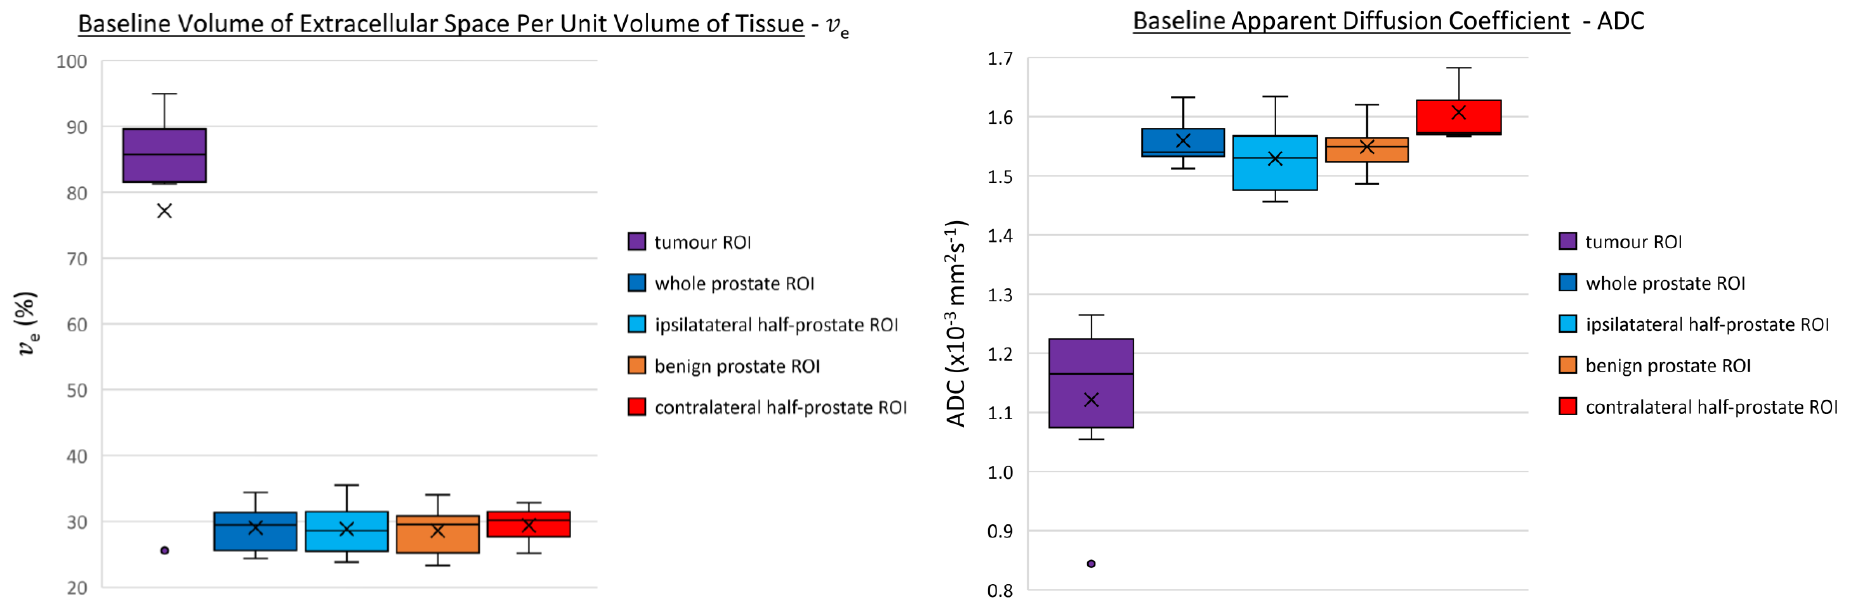This screenshot has height=608, width=1857.
Task: Click the tumour outlier dot in the ve chart
Action: pyautogui.click(x=165, y=550)
